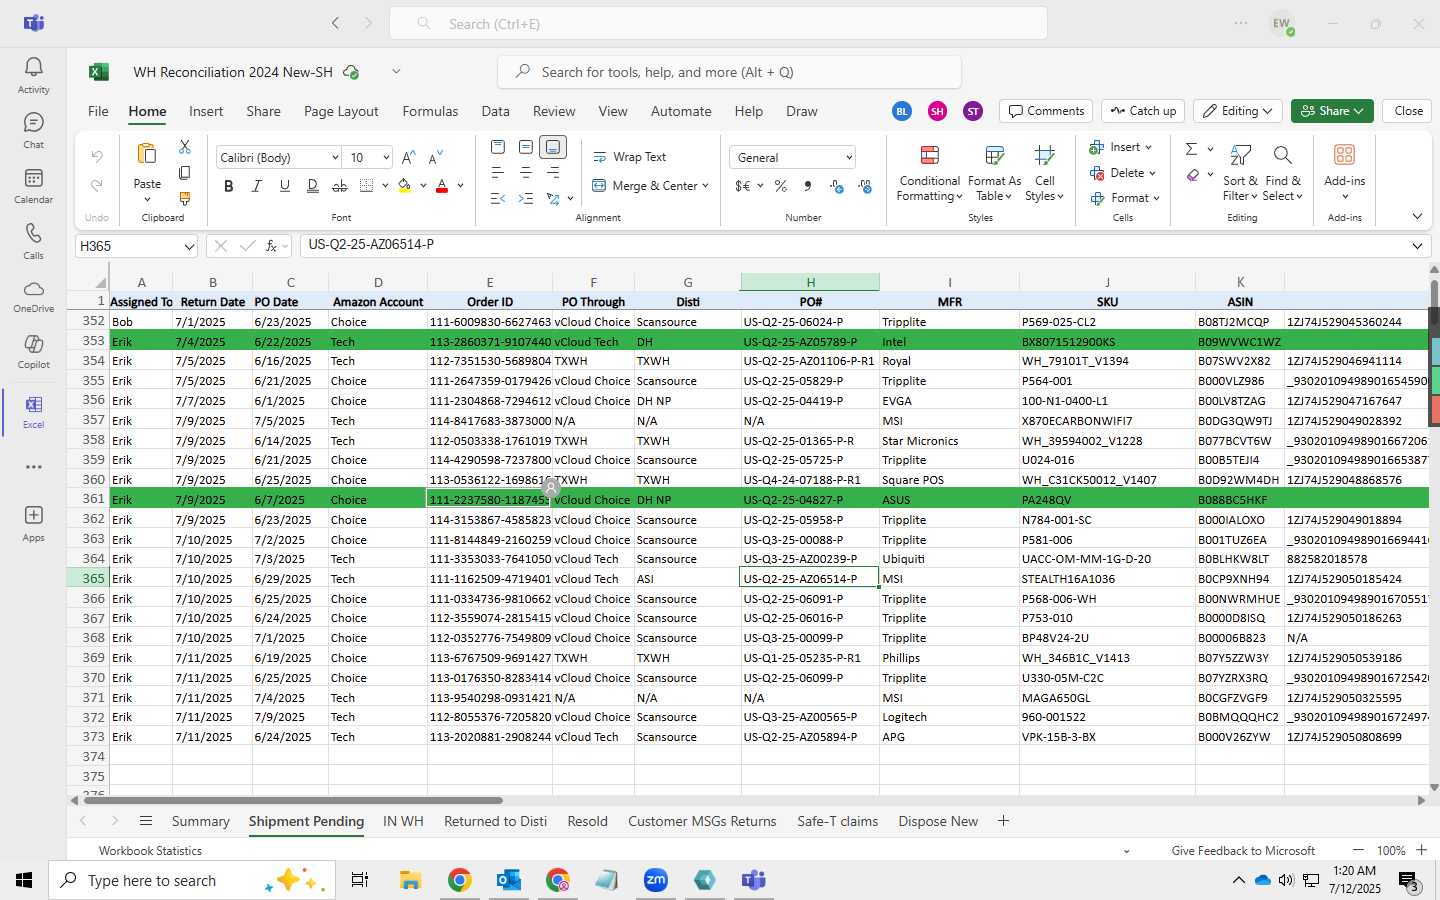Decrease decimal places

click(x=865, y=186)
